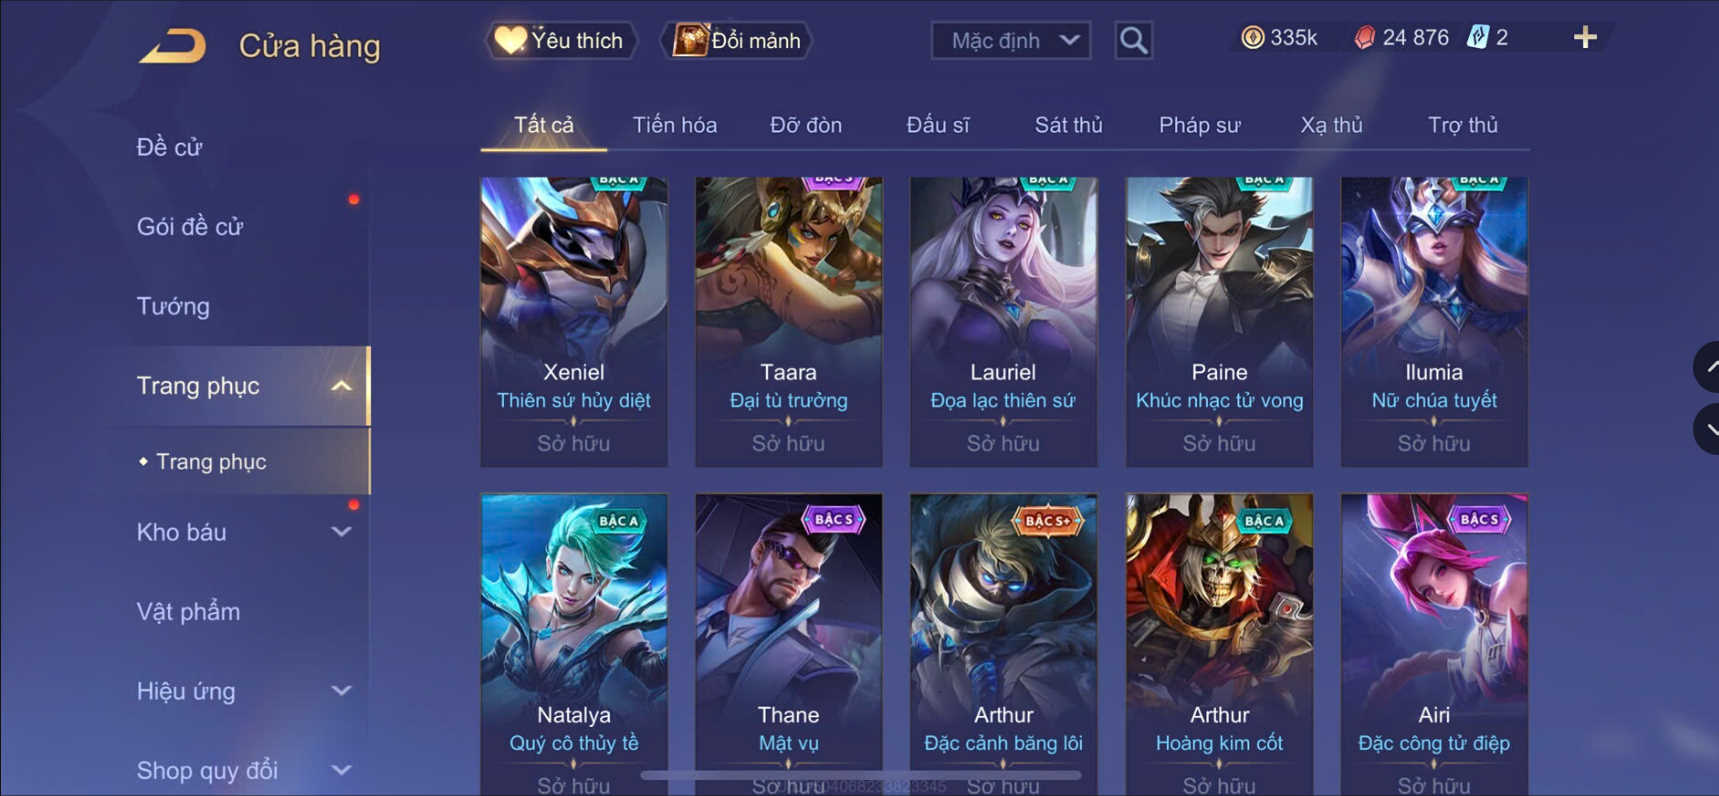Add currency with the plus icon
Screen dimensions: 1719x796
[x=1585, y=38]
